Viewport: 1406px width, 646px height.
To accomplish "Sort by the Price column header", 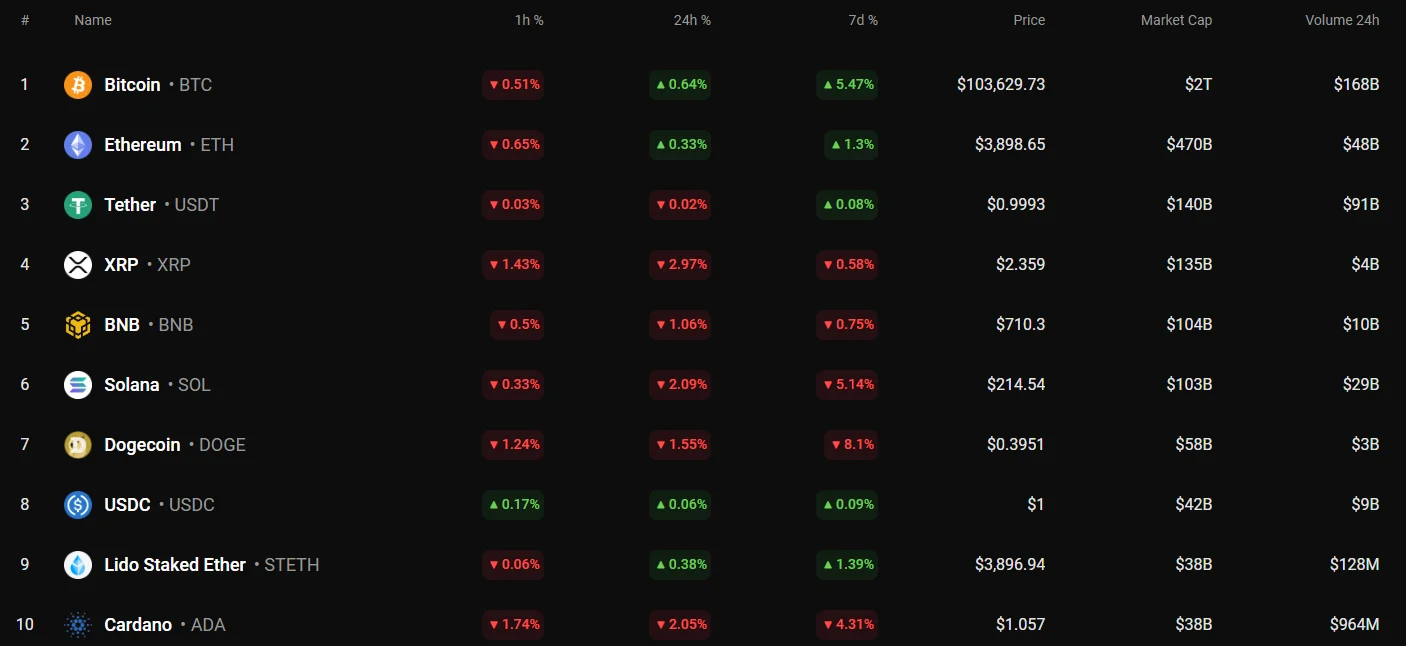I will tap(1029, 20).
